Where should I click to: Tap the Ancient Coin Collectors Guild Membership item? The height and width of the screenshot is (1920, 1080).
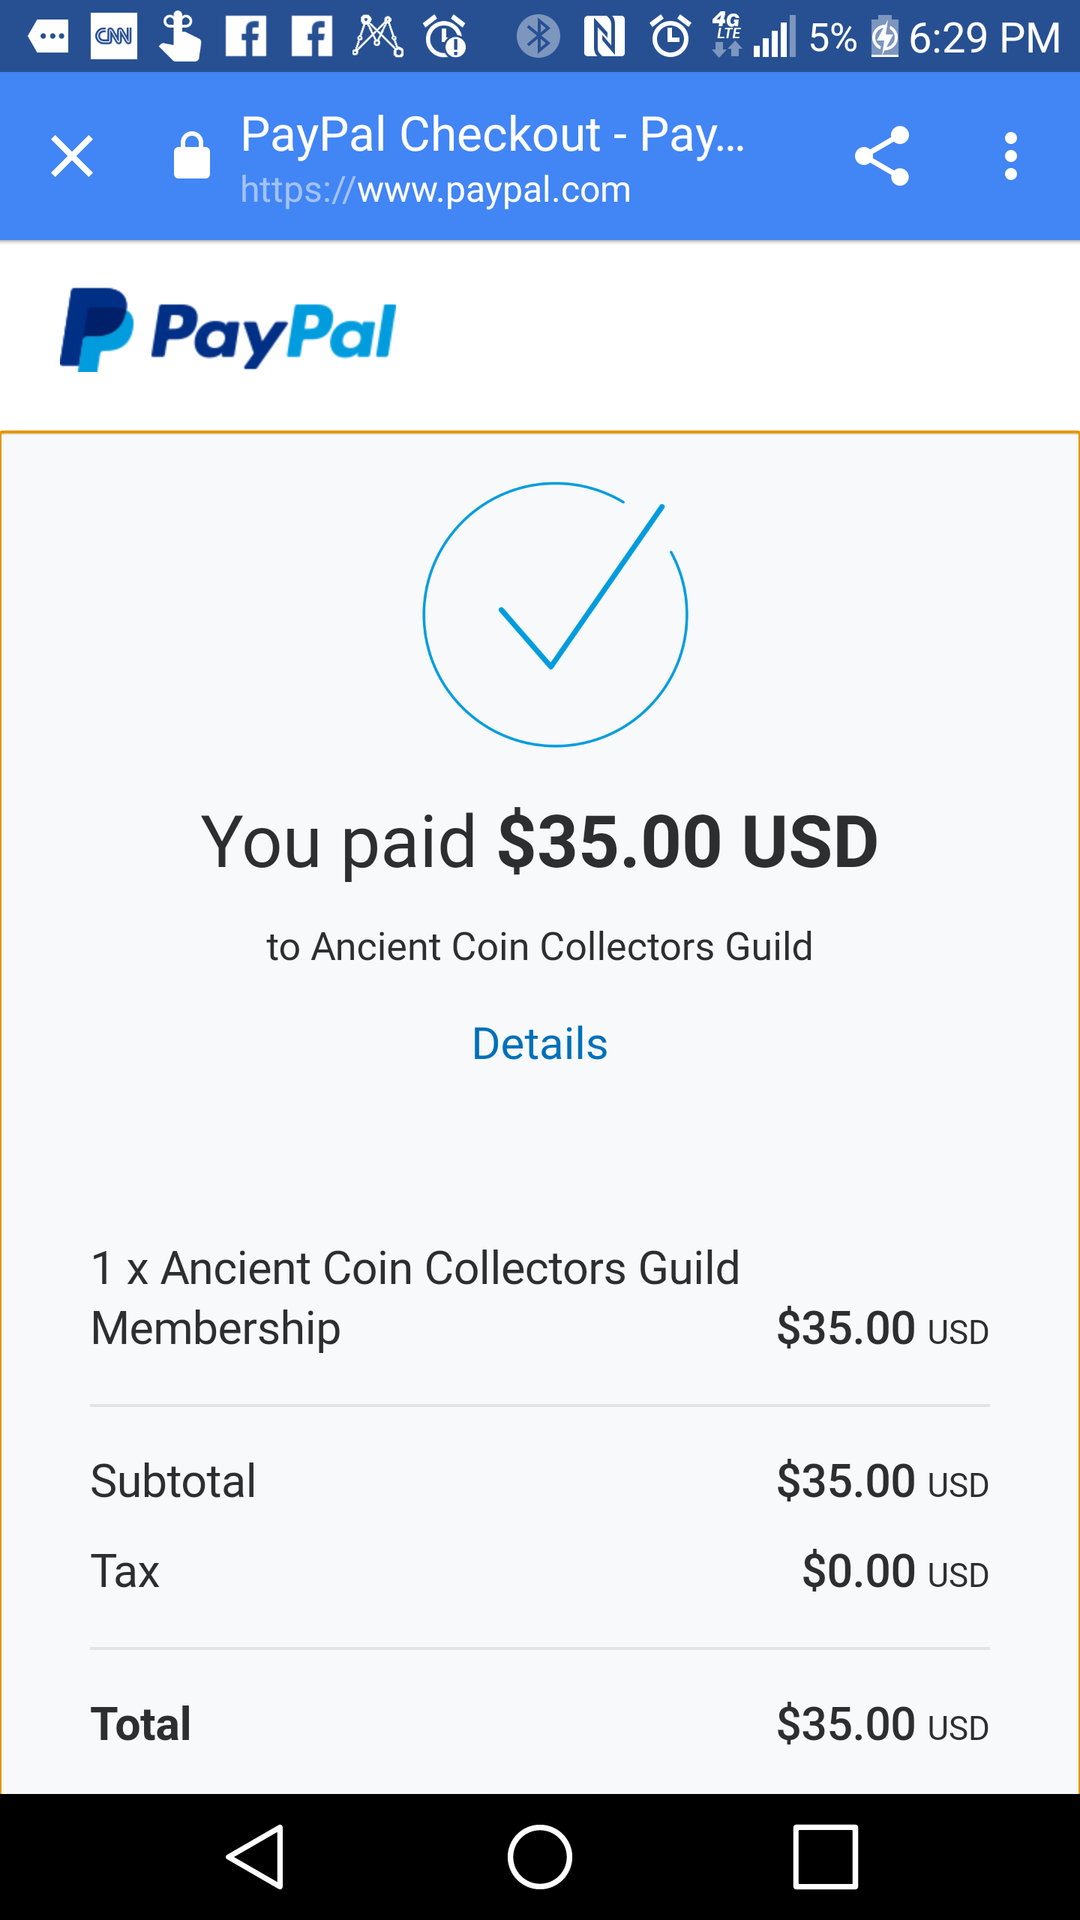[415, 1298]
